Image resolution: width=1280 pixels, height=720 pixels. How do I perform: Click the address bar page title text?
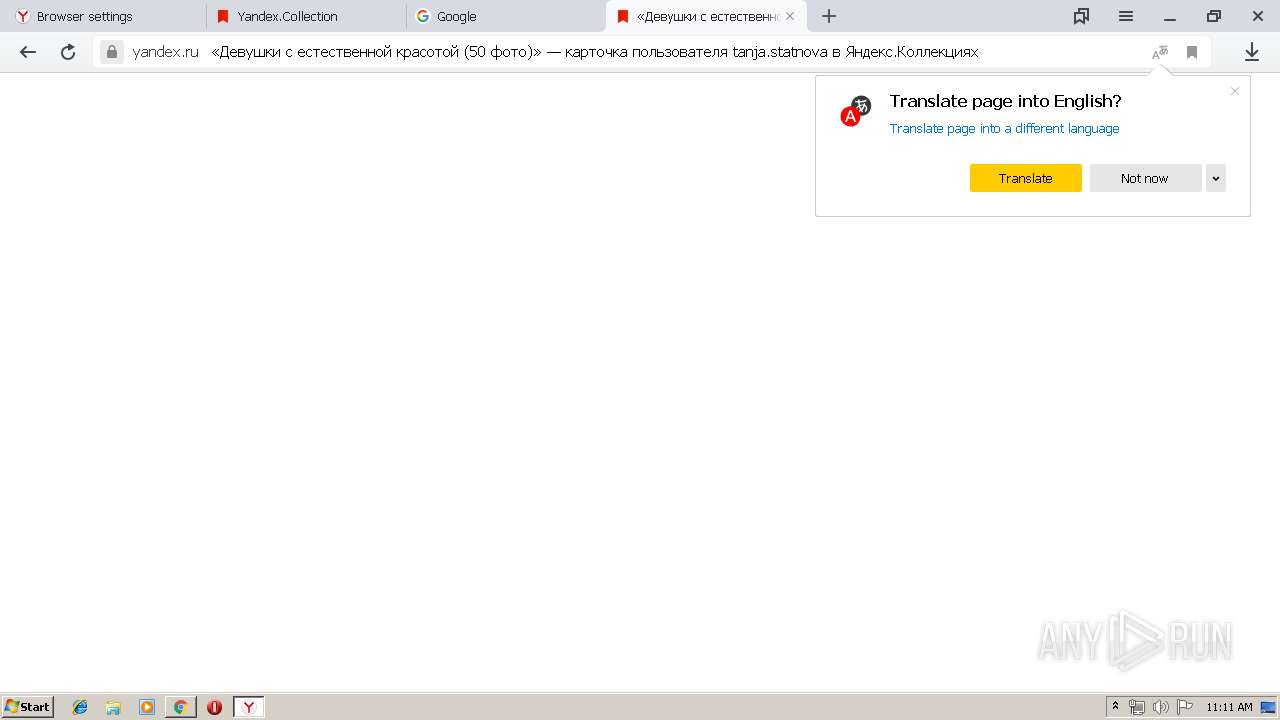coord(595,52)
